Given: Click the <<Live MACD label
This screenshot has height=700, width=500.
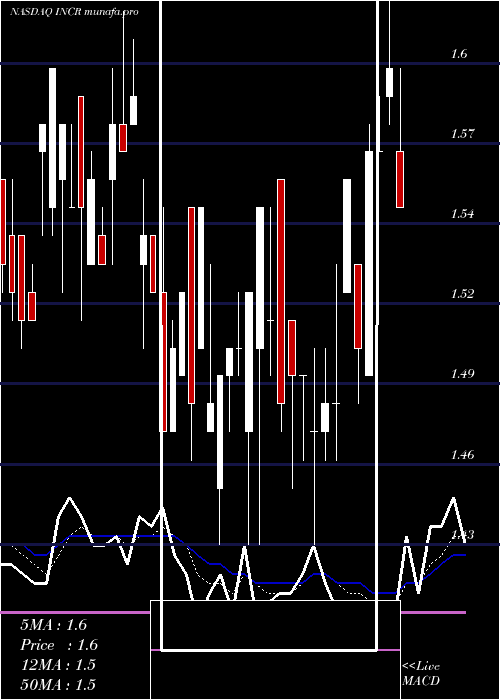Looking at the screenshot, I should (x=421, y=674).
